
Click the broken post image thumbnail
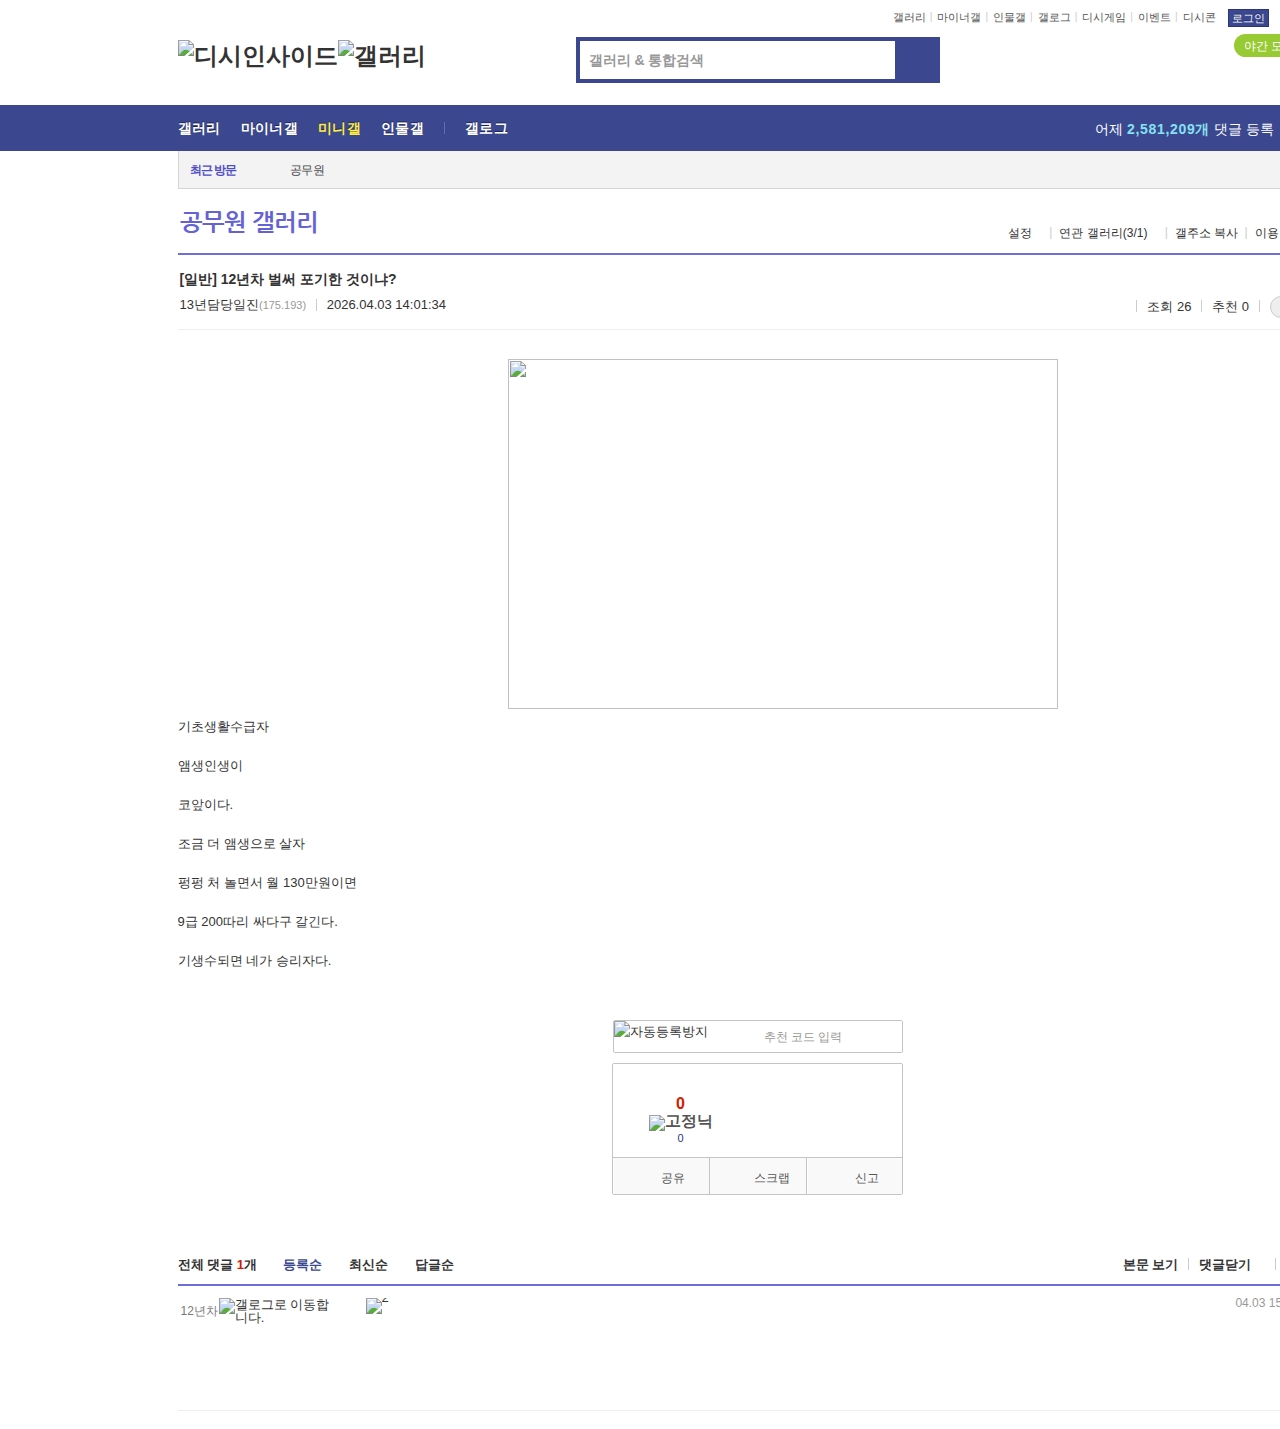[782, 533]
